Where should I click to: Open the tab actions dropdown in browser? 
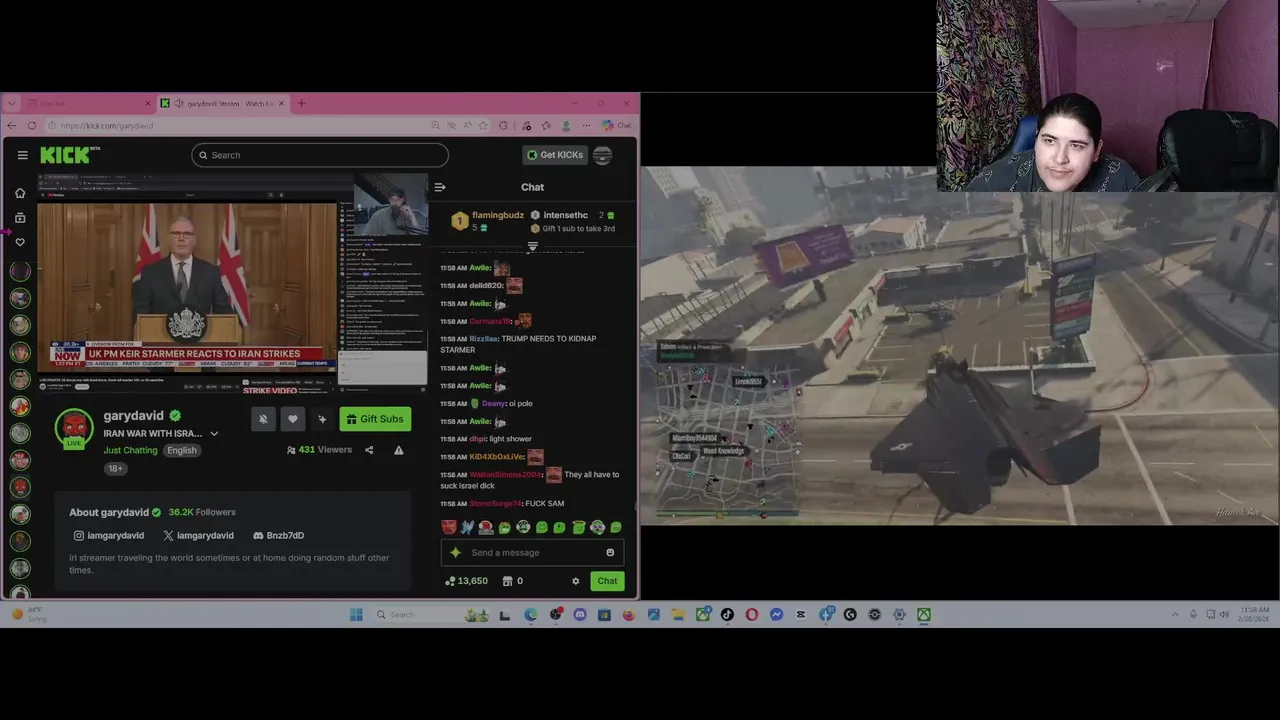click(10, 103)
